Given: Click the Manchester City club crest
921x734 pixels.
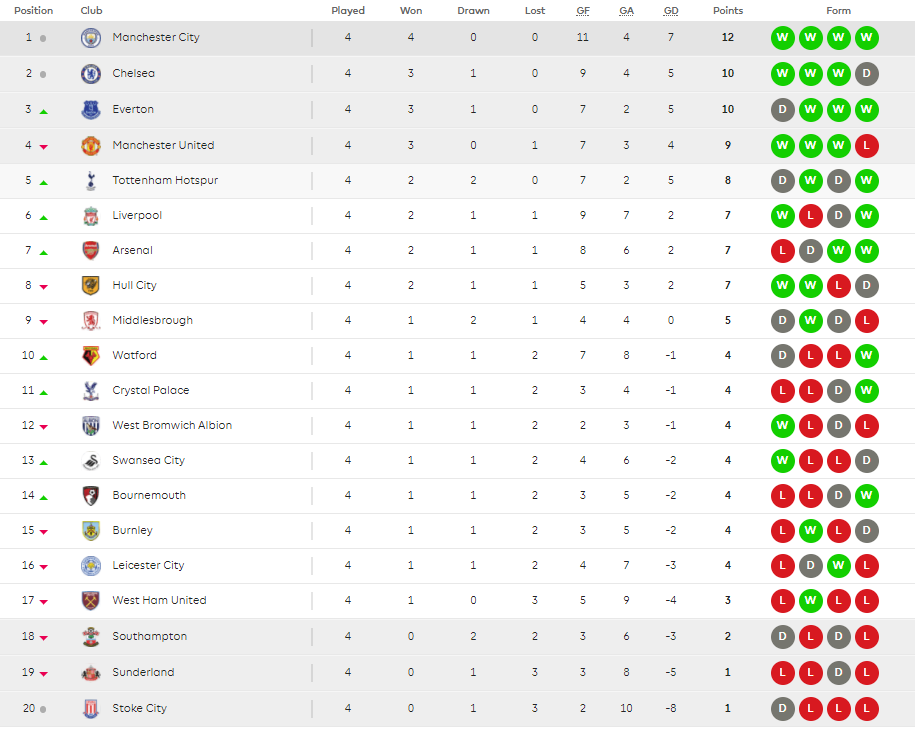Looking at the screenshot, I should point(90,38).
